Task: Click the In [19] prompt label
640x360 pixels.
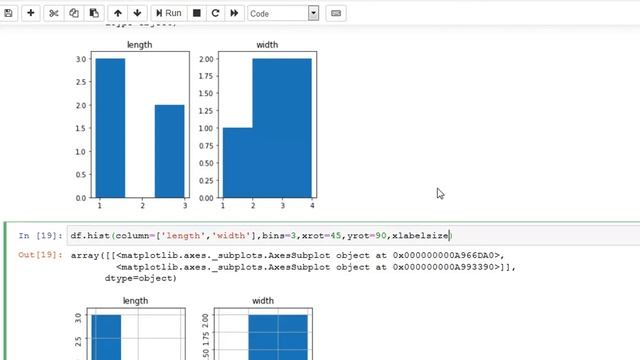Action: [40, 236]
